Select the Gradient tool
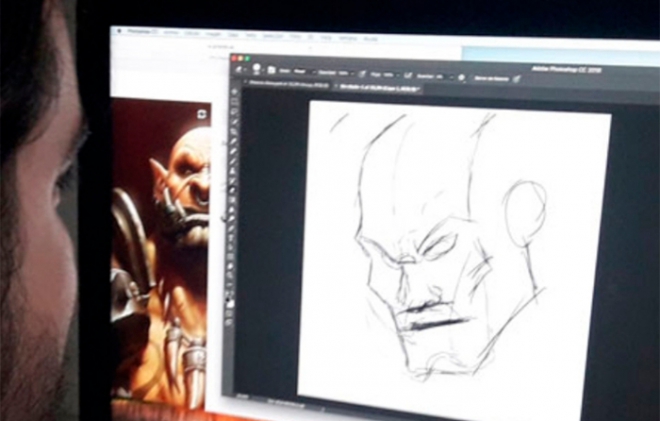Viewport: 660px width, 421px height. tap(232, 200)
